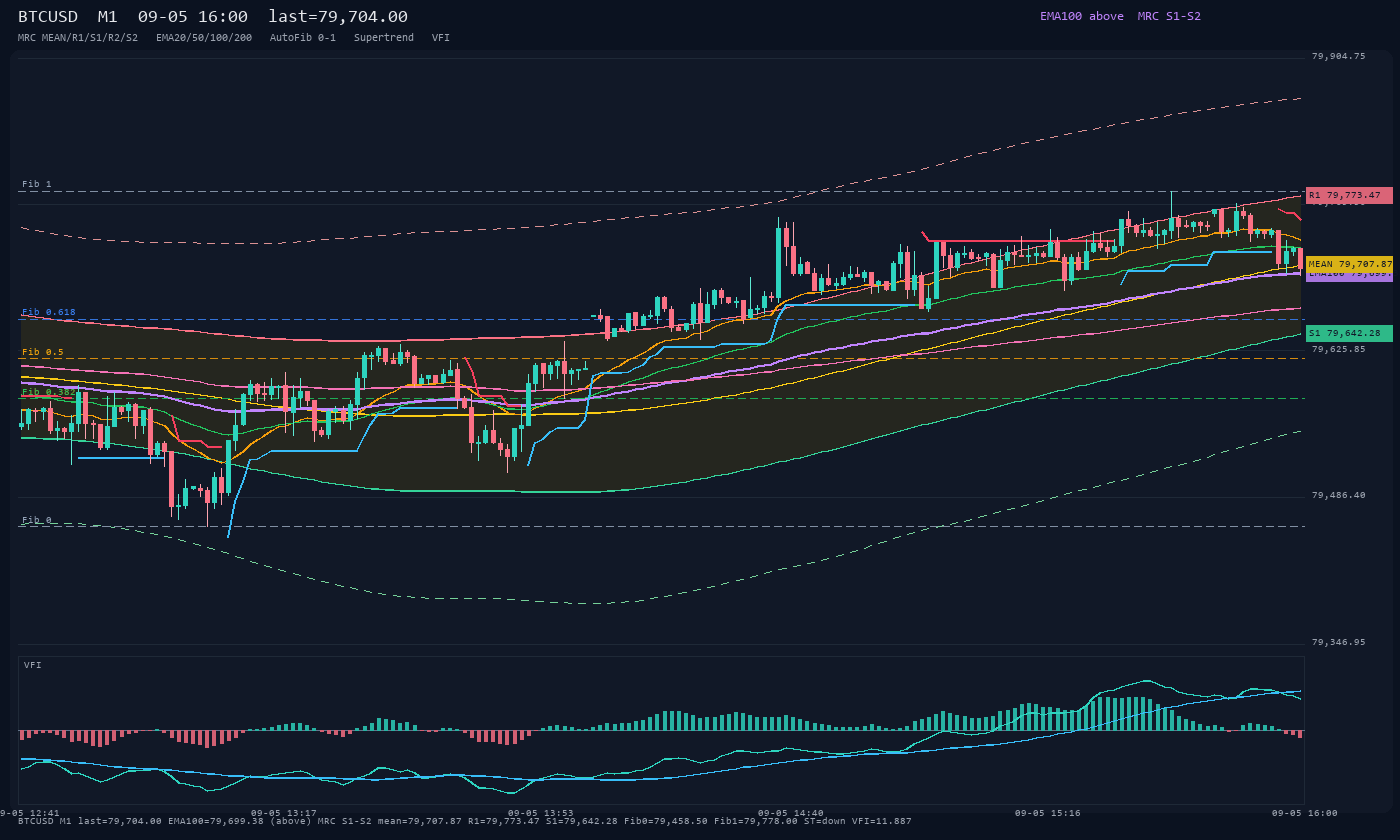The width and height of the screenshot is (1400, 840).
Task: Click the 79,346.95 price axis label
Action: tap(1338, 642)
